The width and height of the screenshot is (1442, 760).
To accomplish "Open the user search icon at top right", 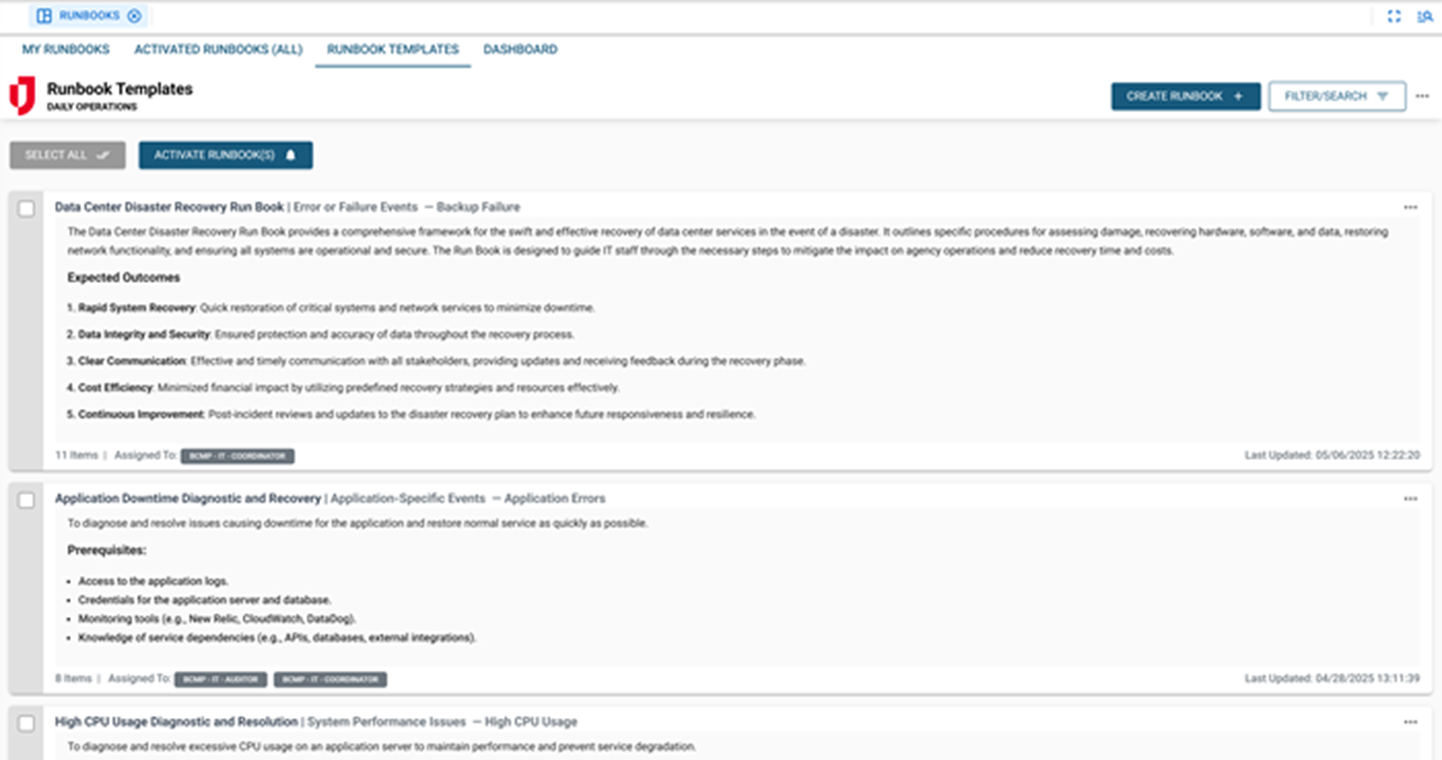I will (x=1425, y=16).
